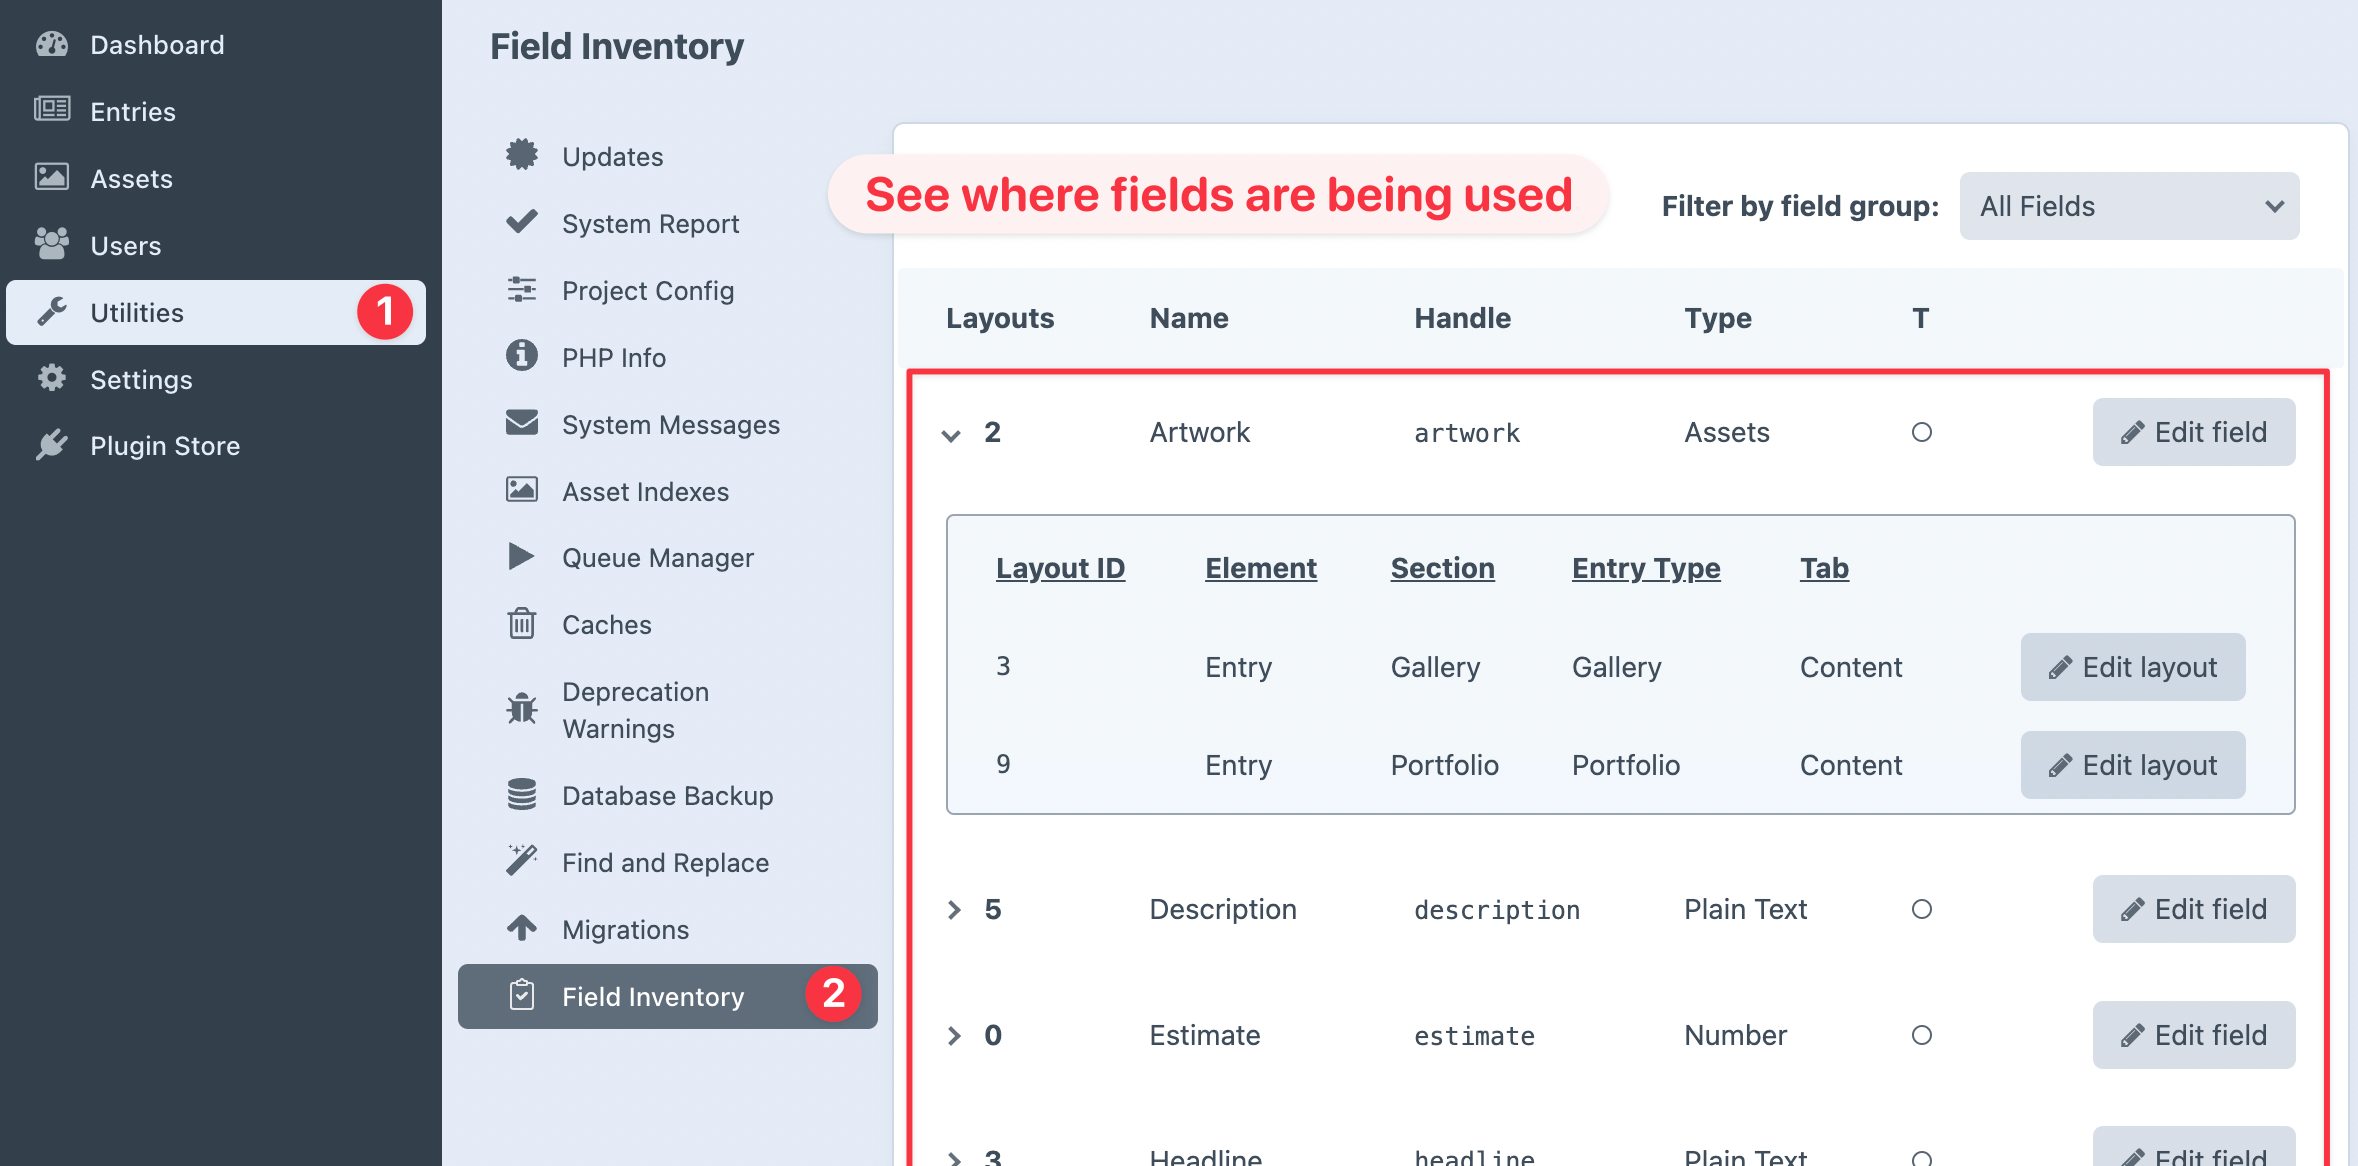
Task: Expand the Description field layouts row
Action: tap(954, 909)
